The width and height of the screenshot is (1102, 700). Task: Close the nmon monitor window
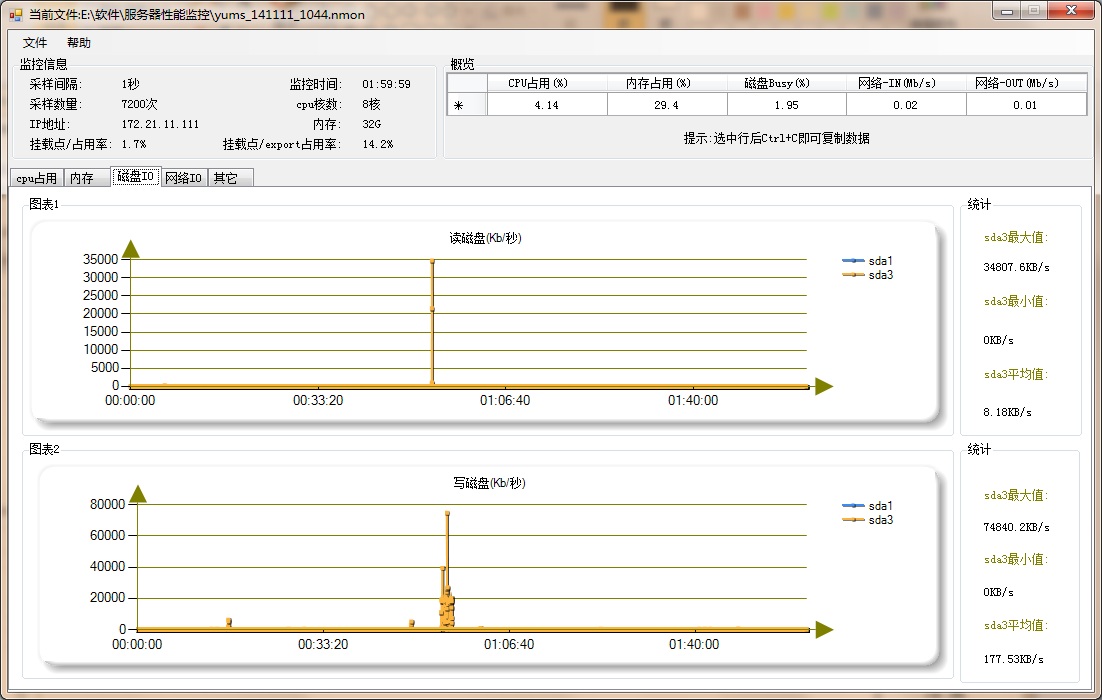(x=1071, y=11)
